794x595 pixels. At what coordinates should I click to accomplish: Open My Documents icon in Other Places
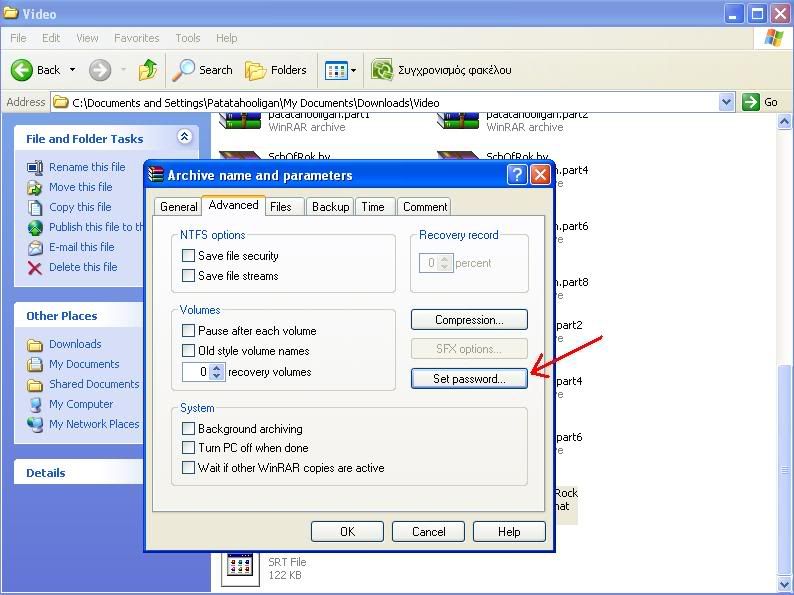pos(35,364)
